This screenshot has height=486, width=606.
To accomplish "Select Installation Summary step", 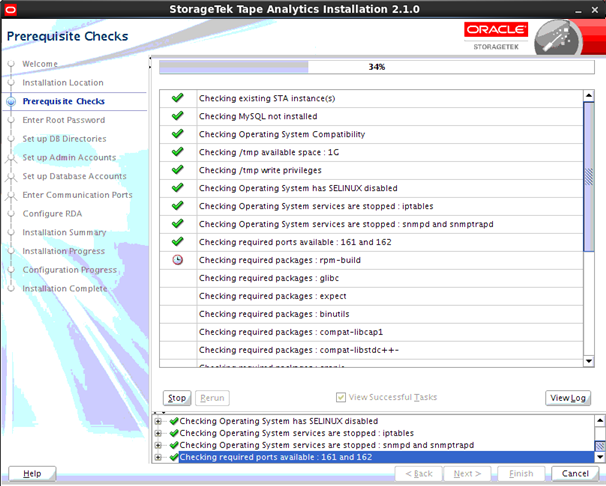I will (64, 233).
